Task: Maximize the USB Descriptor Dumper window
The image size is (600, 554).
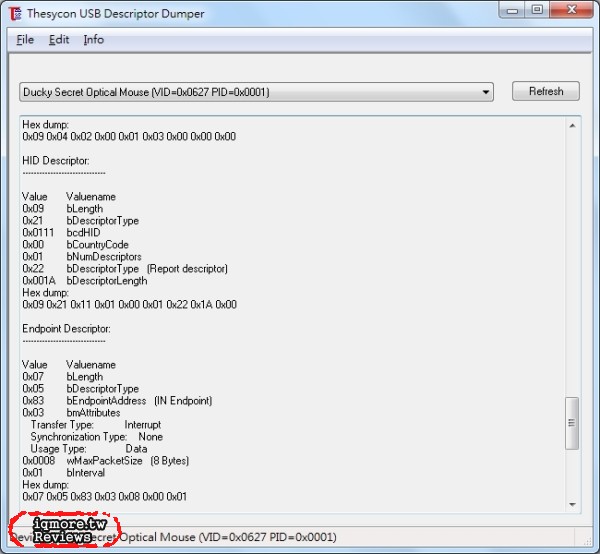Action: pyautogui.click(x=537, y=10)
